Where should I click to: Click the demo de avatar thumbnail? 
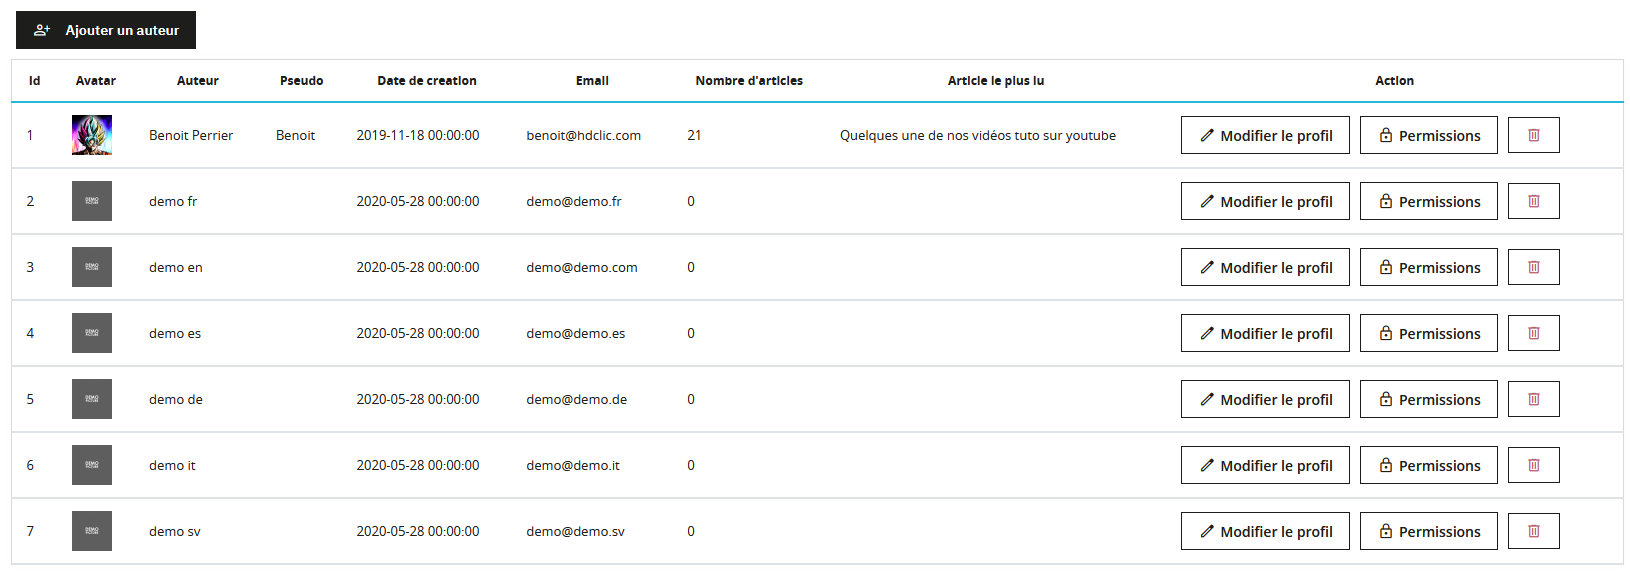(x=92, y=399)
